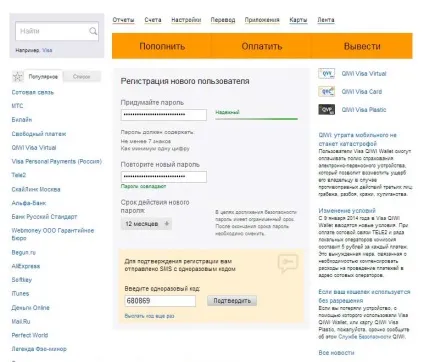
Task: Open the Перевод menu item
Action: 223,20
